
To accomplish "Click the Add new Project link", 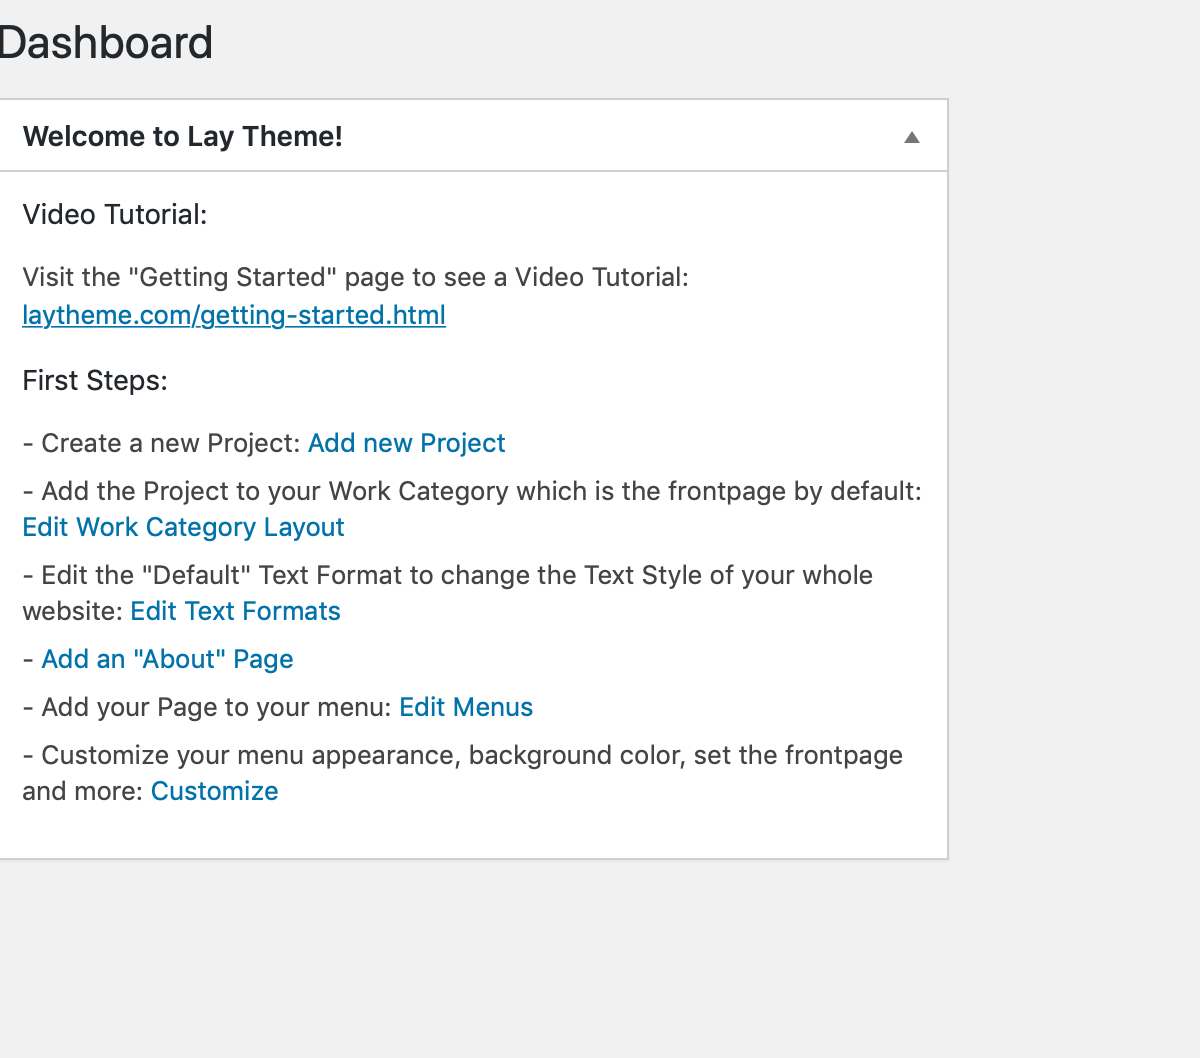I will (406, 443).
